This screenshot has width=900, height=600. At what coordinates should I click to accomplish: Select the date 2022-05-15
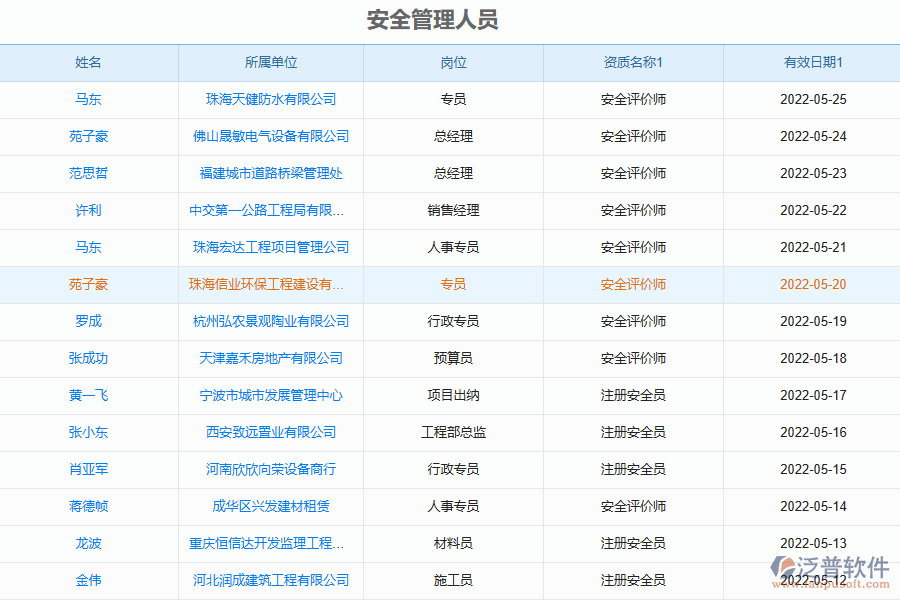(x=813, y=470)
